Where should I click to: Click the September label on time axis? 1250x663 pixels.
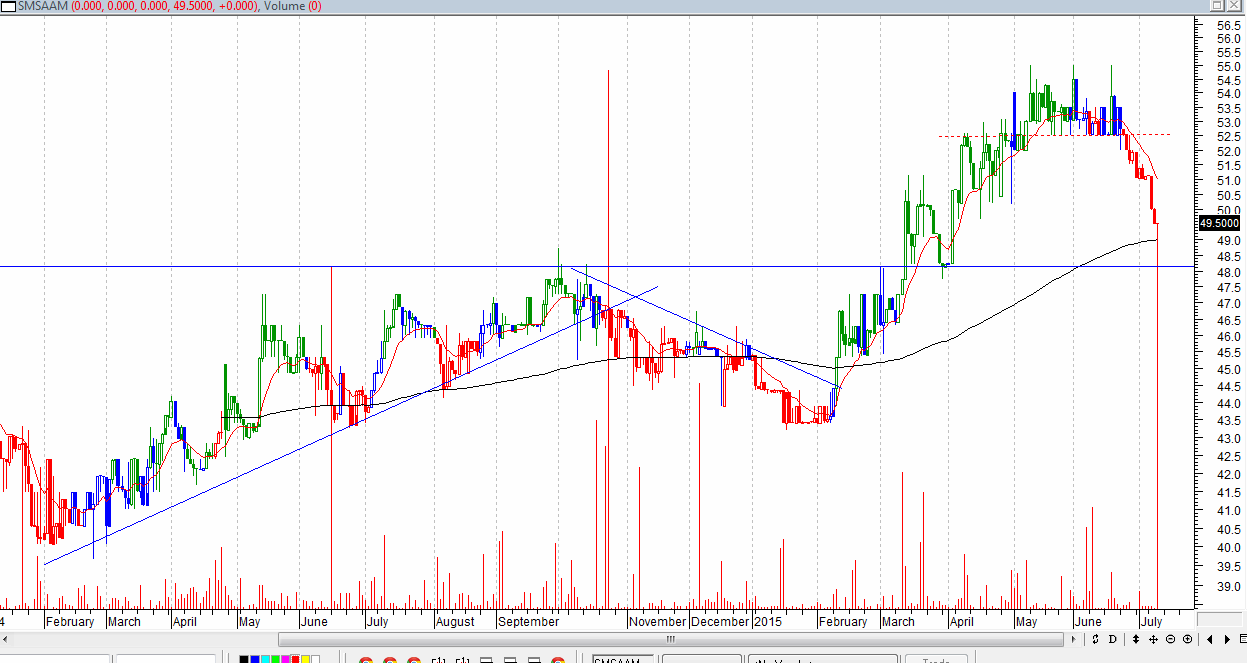[528, 621]
